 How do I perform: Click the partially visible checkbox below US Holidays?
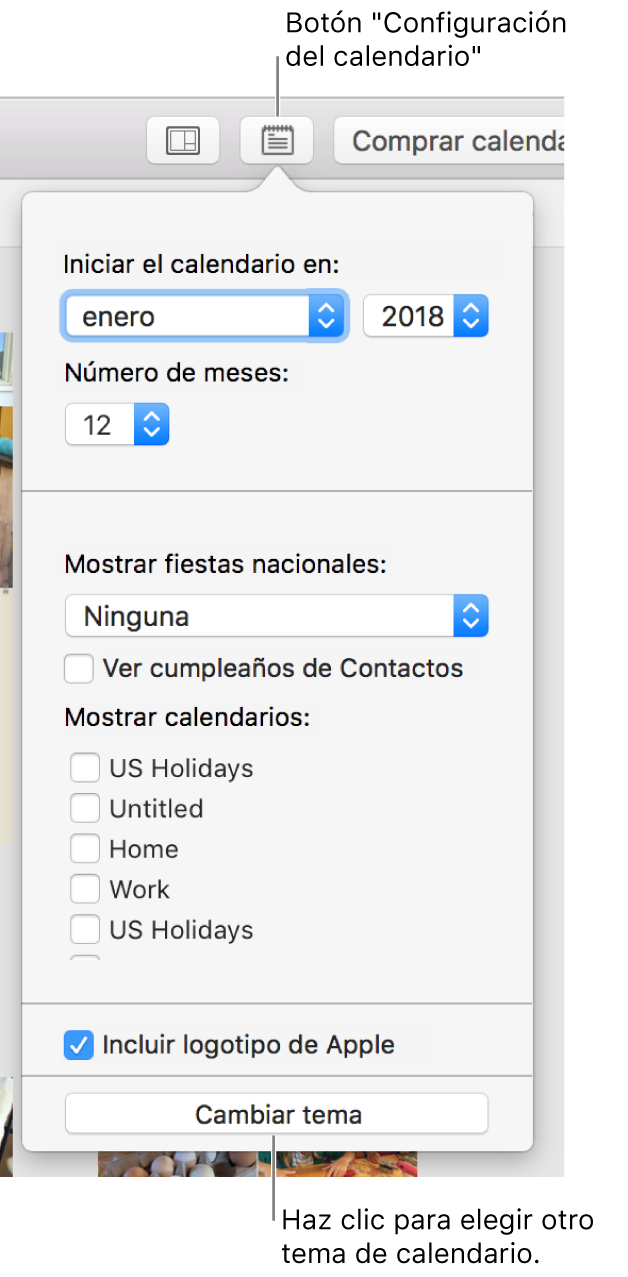[x=85, y=962]
